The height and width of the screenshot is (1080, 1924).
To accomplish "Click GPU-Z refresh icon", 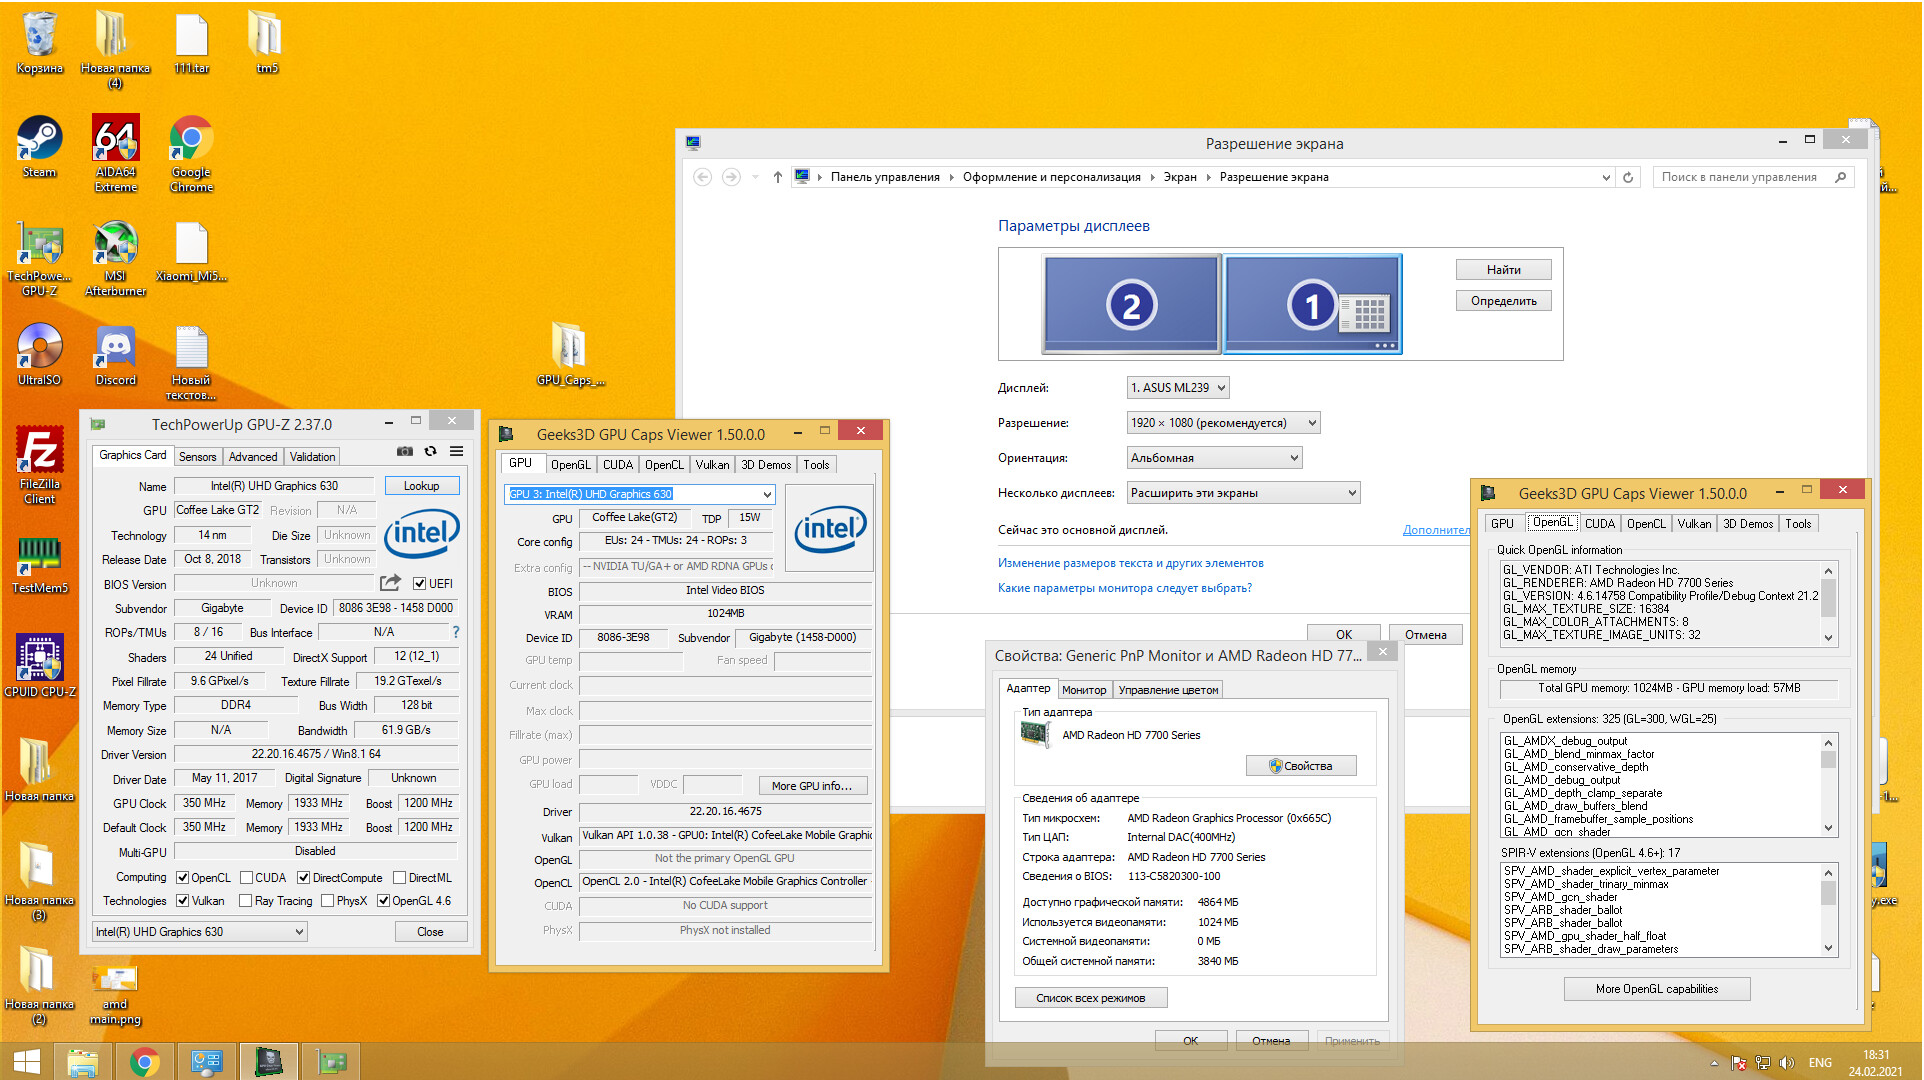I will 430,452.
